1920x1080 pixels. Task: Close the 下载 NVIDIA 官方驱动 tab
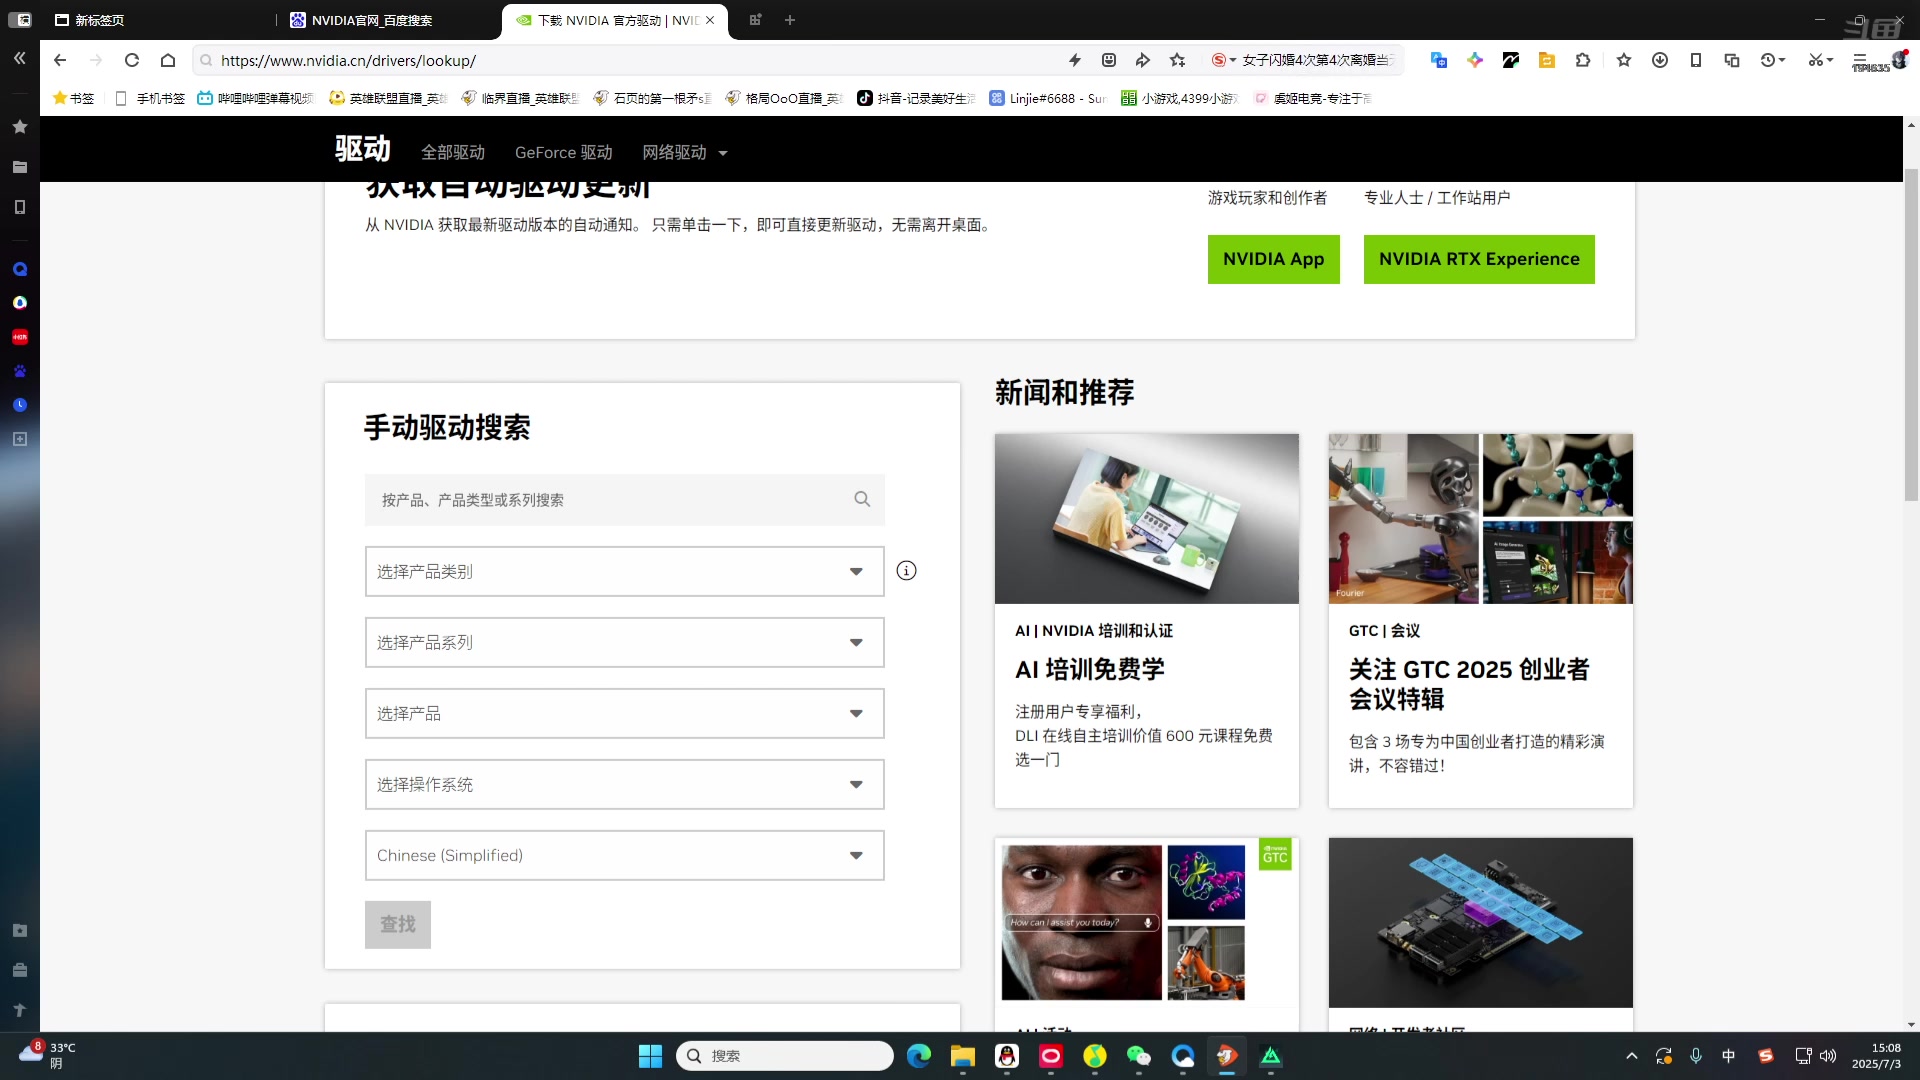[710, 20]
